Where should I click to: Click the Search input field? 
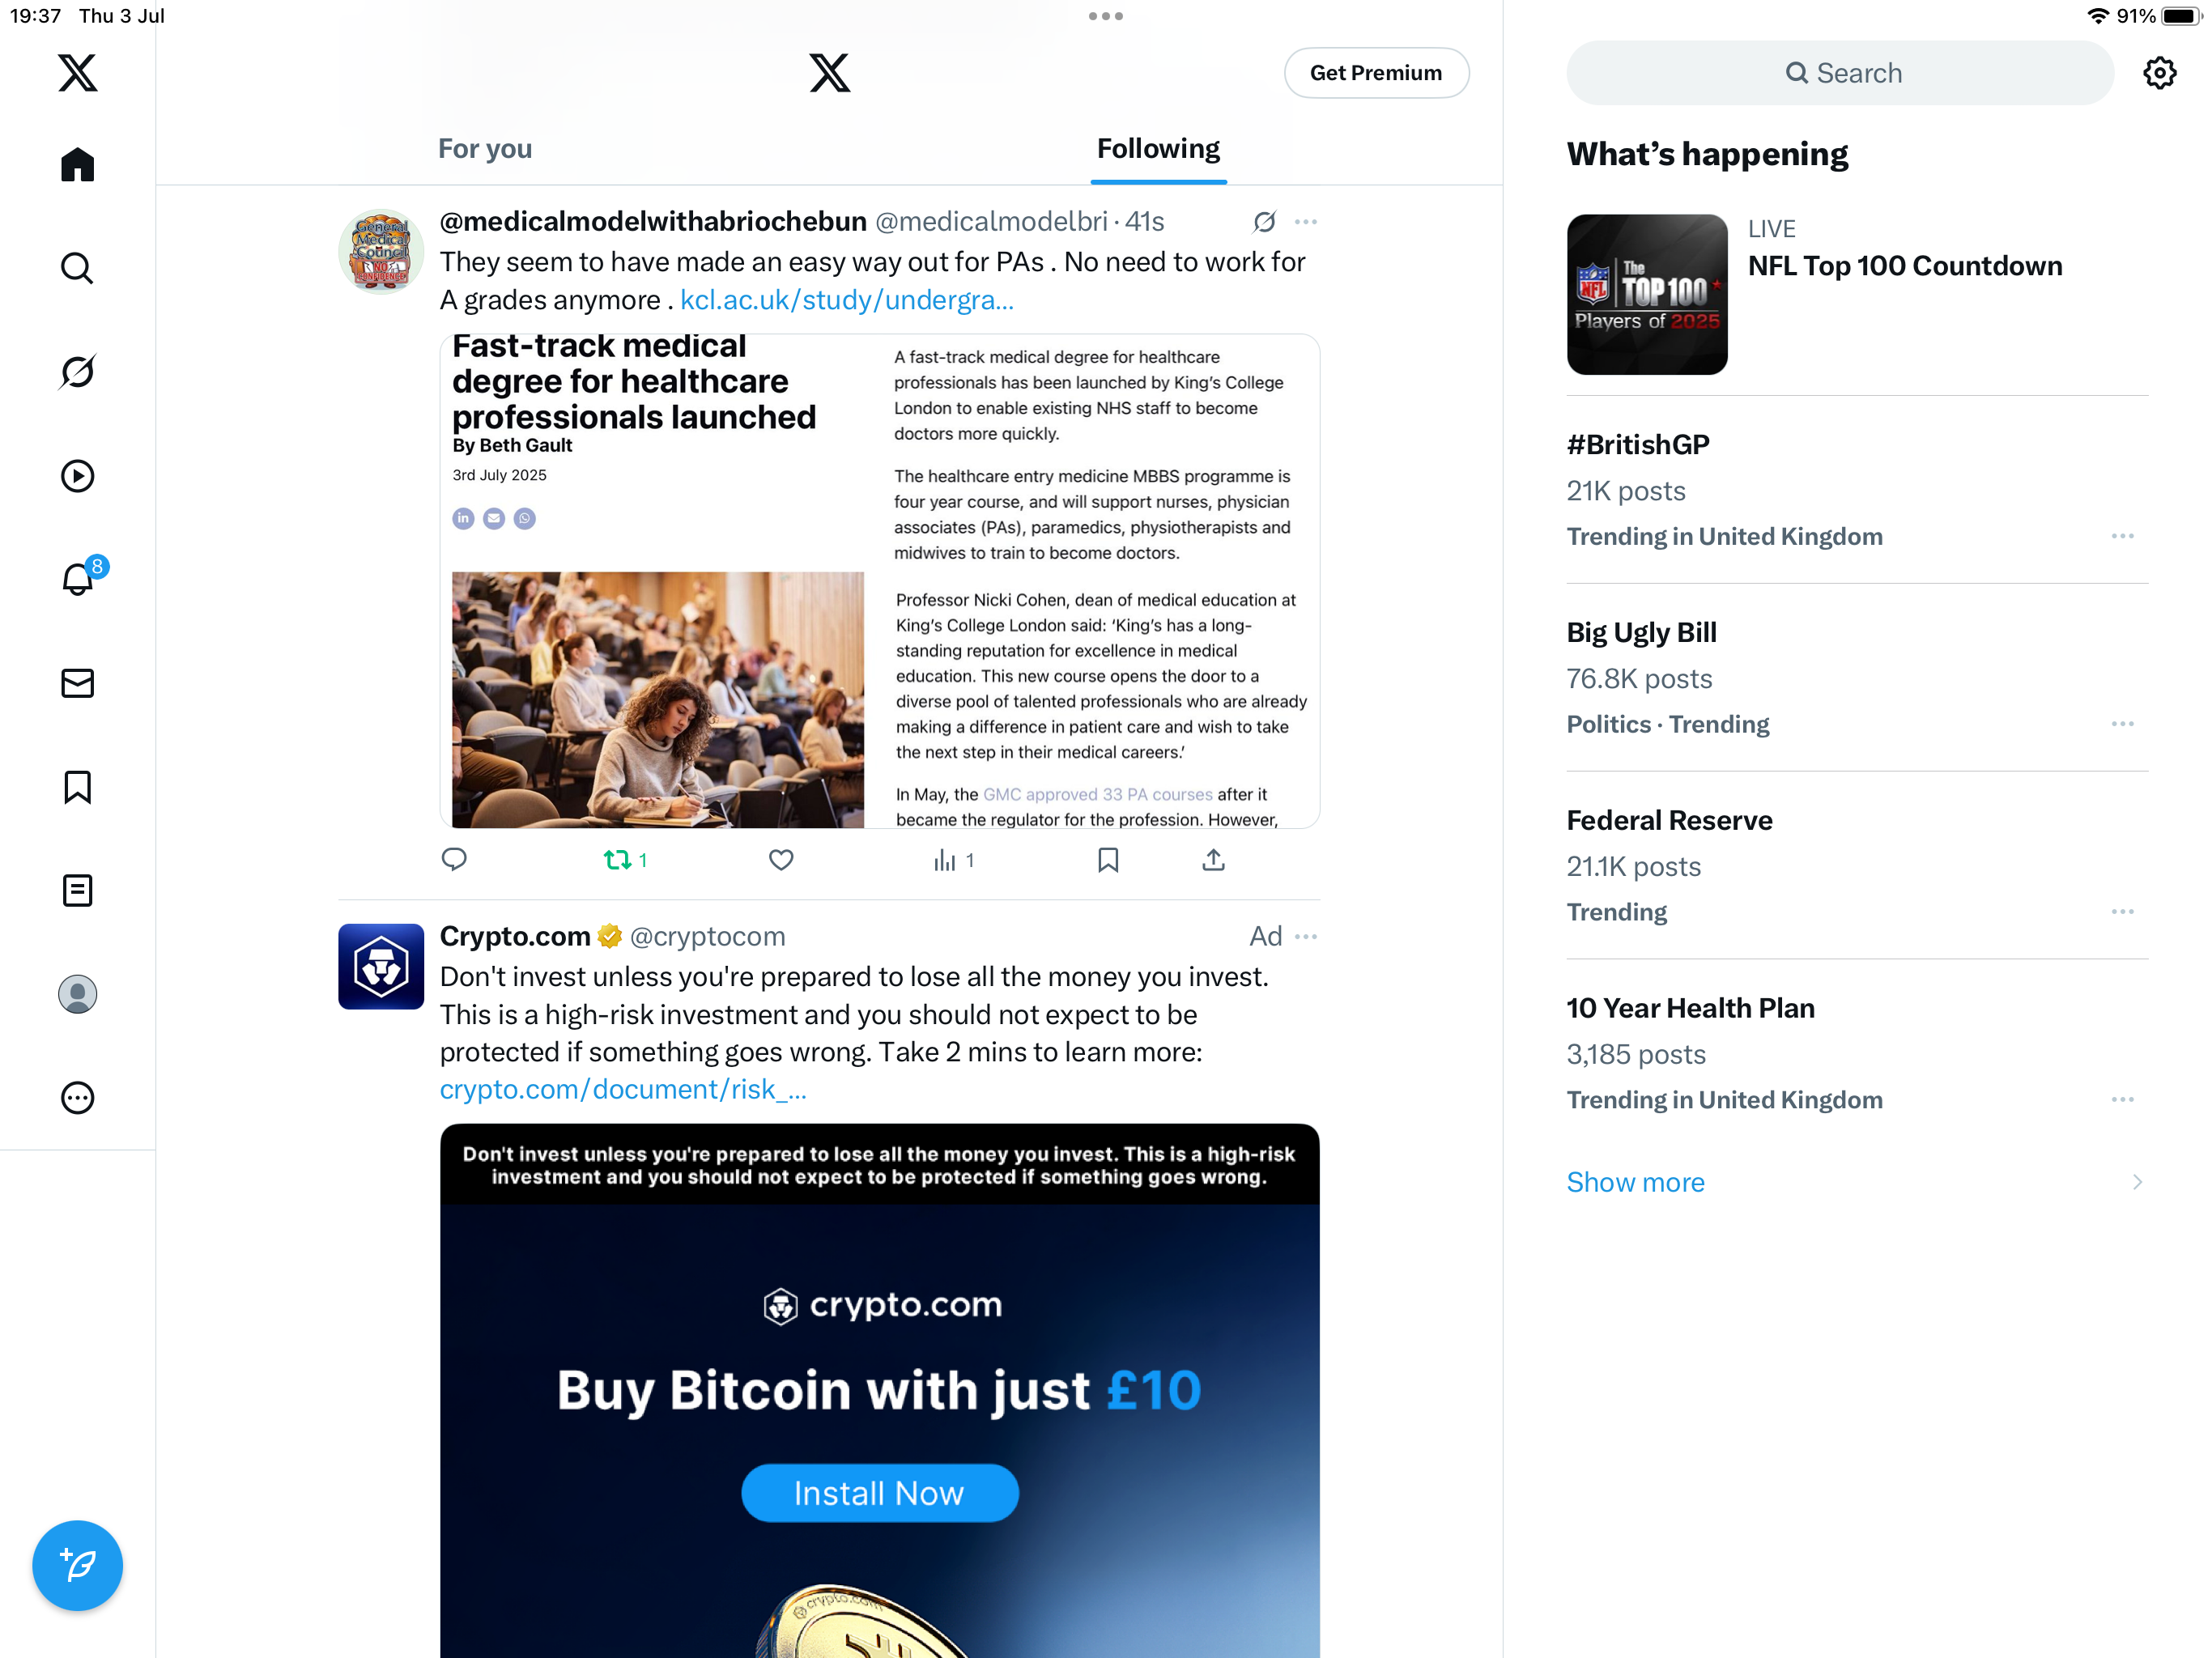(1840, 73)
